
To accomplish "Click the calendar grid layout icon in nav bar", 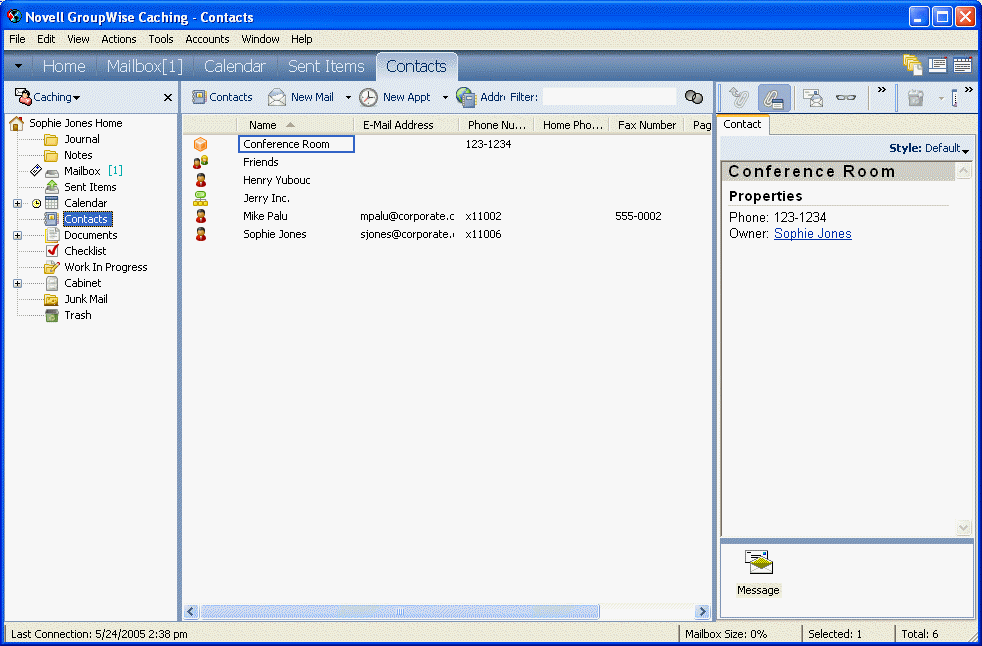I will [x=962, y=65].
